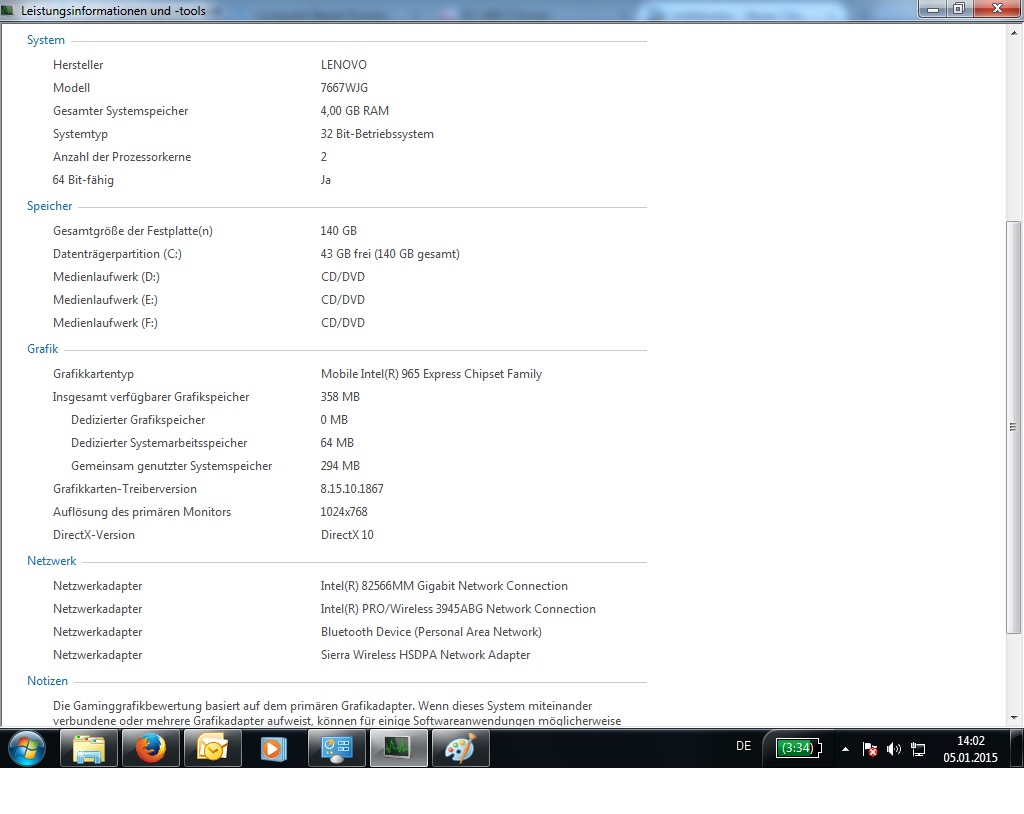Click the 64 Bit-fähig label
This screenshot has width=1024, height=814.
(x=83, y=180)
